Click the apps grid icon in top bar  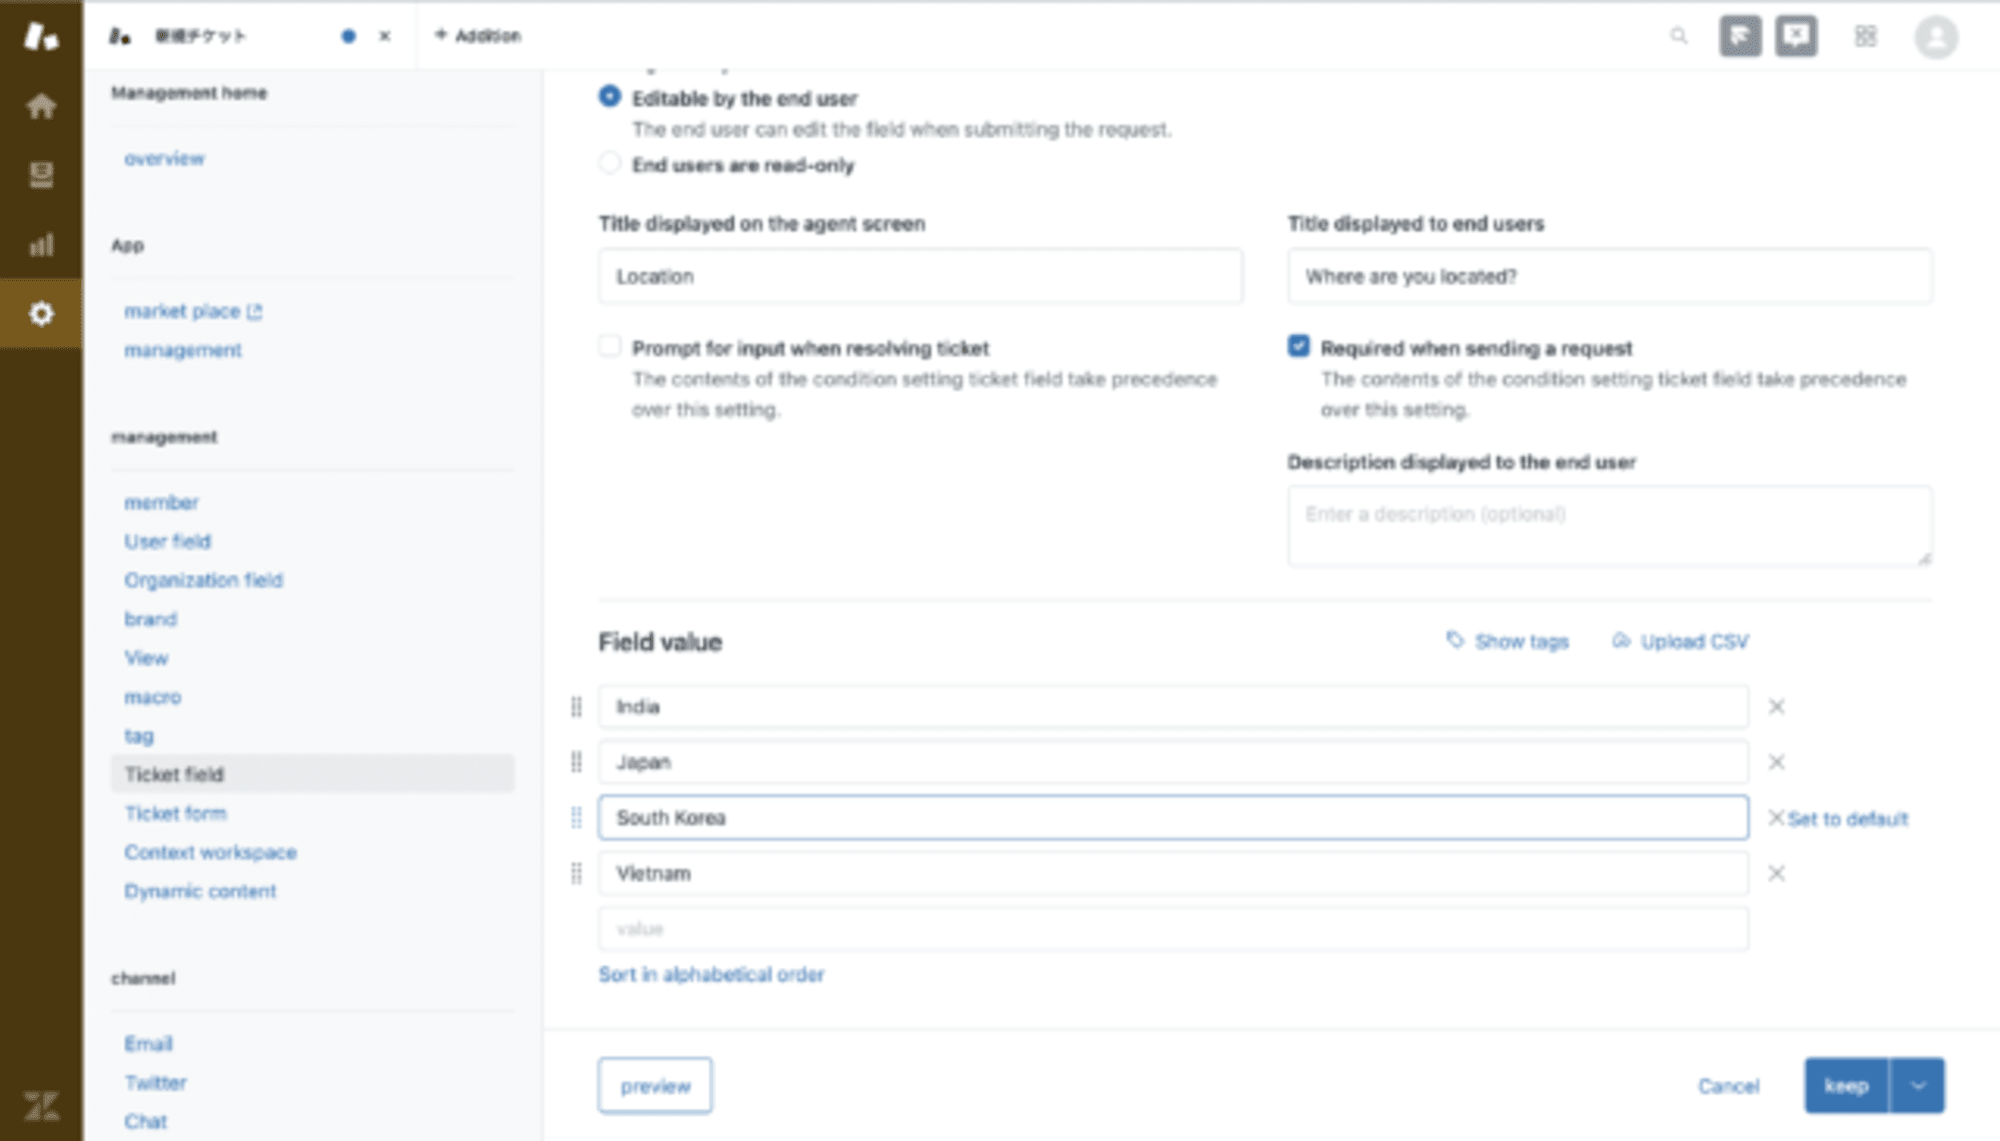point(1867,36)
